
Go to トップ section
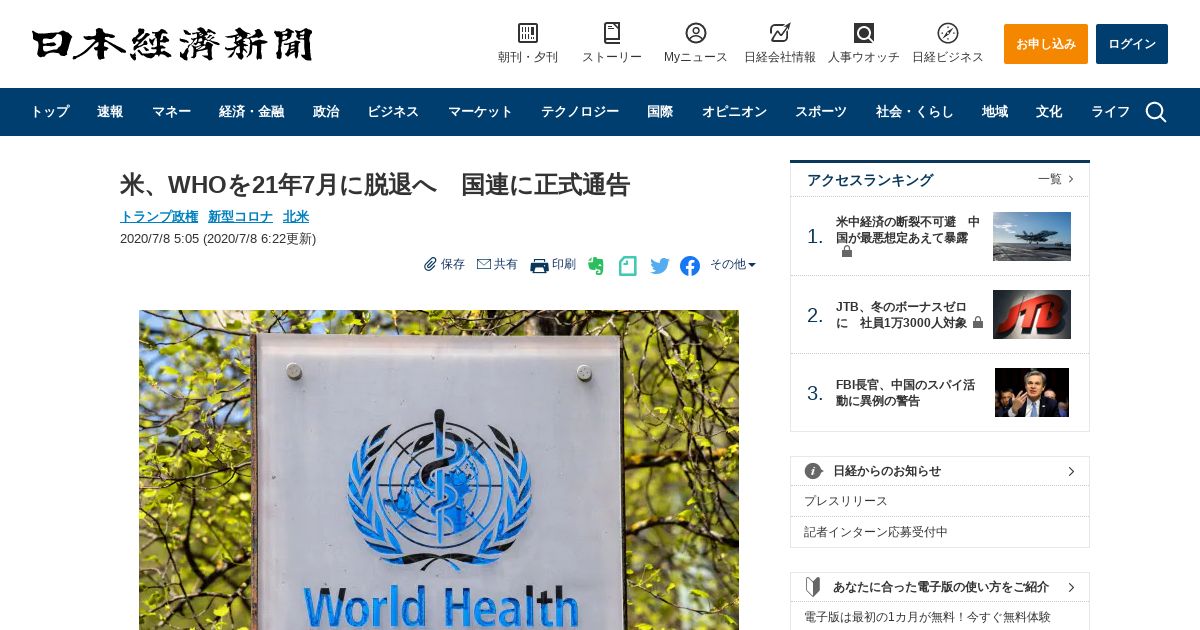[x=49, y=112]
